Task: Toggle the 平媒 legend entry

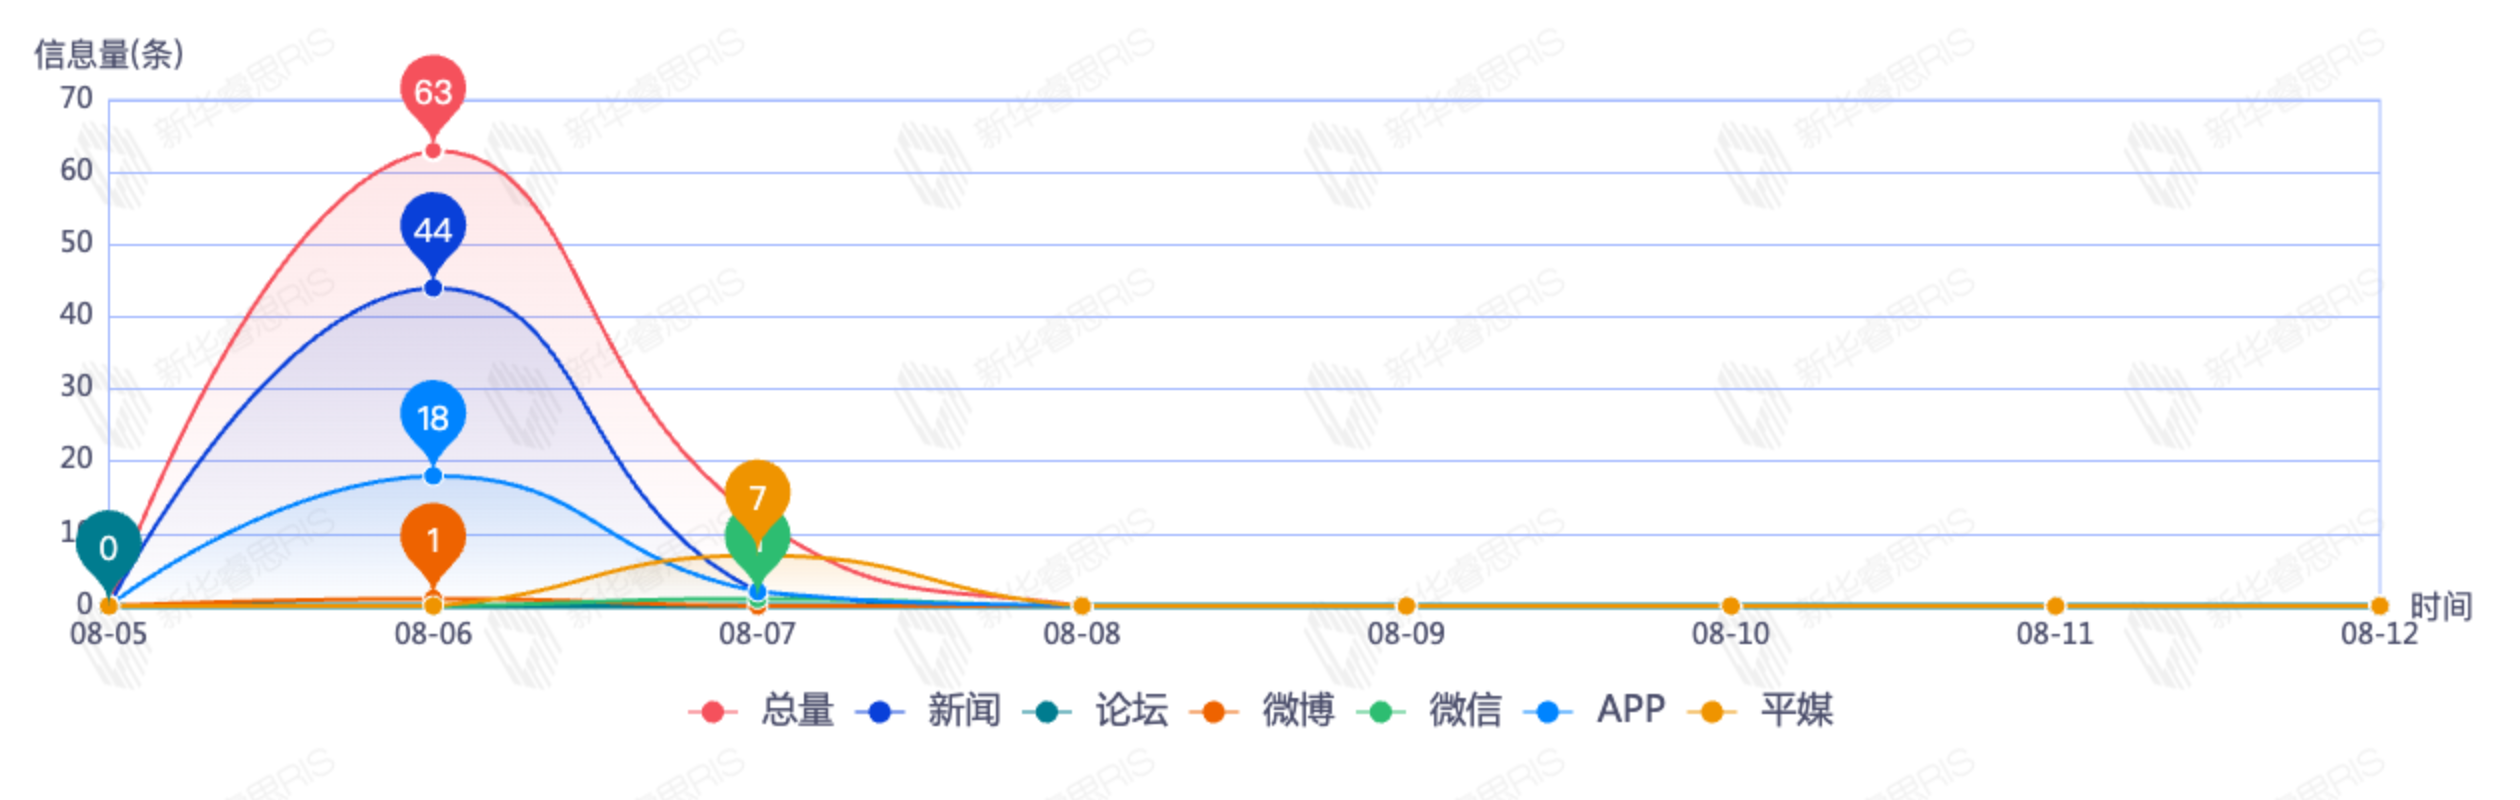Action: click(1762, 711)
